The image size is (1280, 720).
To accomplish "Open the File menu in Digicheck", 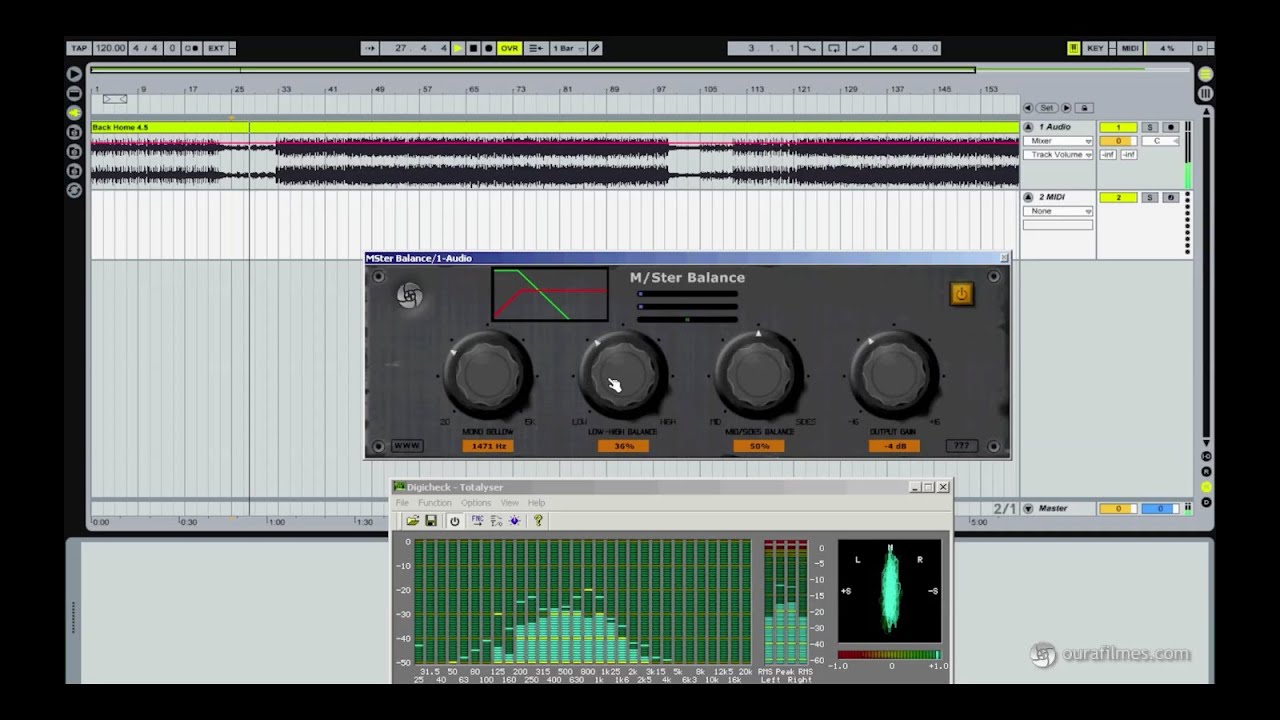I will [402, 503].
